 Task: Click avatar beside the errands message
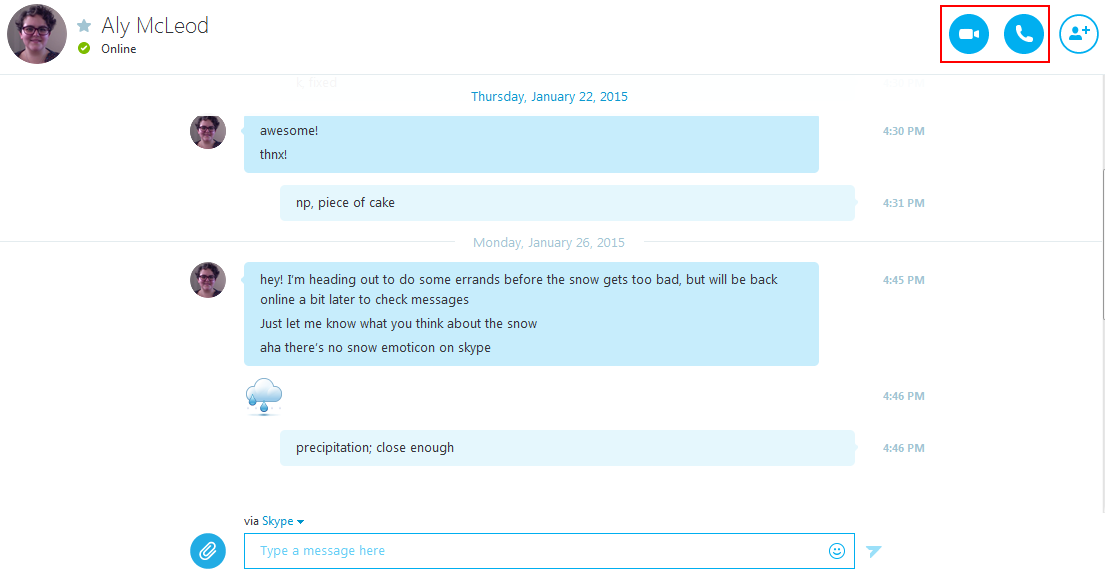(208, 280)
